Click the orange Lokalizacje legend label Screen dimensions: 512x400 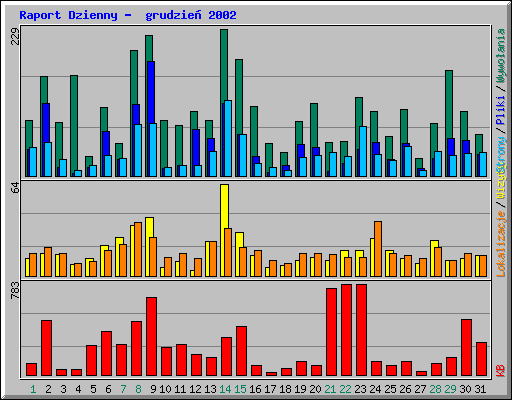coord(501,244)
